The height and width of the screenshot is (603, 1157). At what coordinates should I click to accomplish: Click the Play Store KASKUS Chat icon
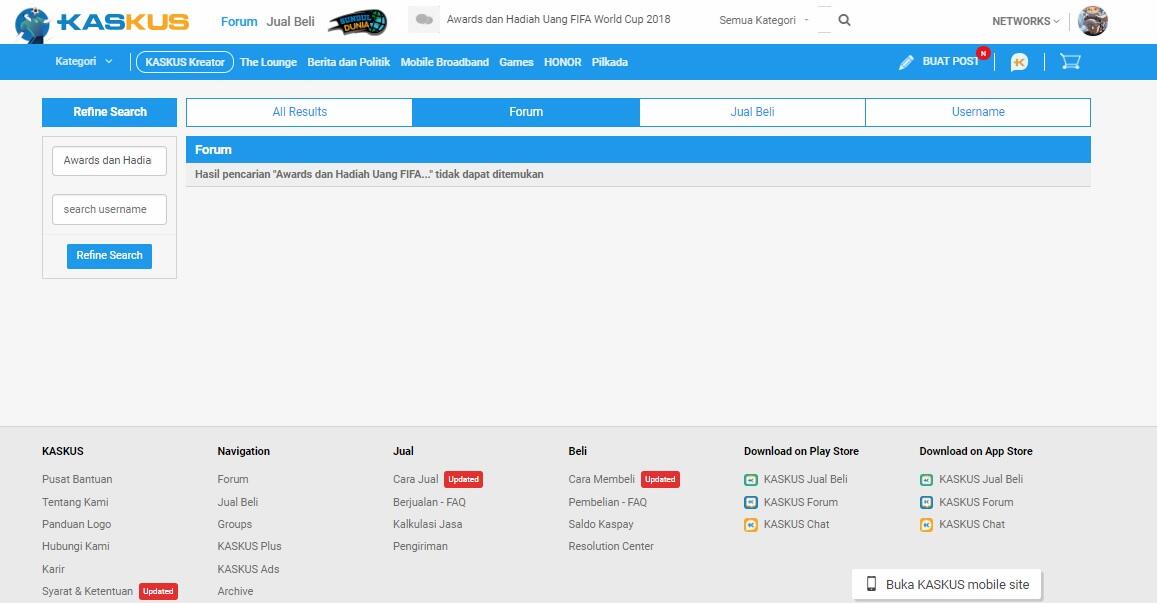[750, 525]
